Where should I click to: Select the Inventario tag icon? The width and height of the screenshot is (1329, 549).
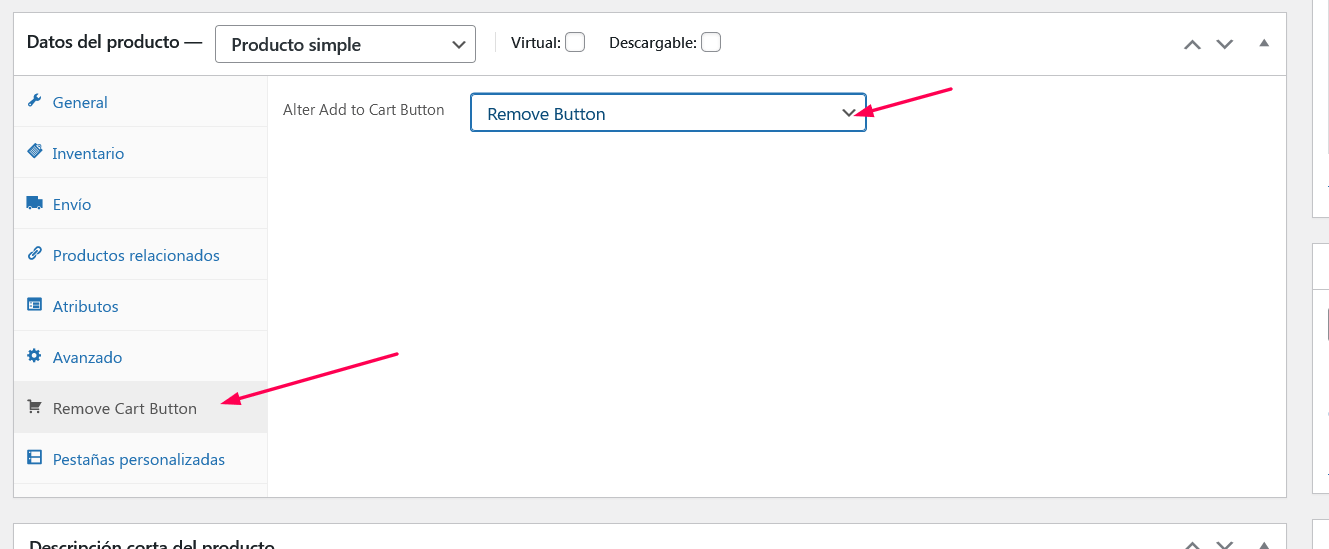34,152
